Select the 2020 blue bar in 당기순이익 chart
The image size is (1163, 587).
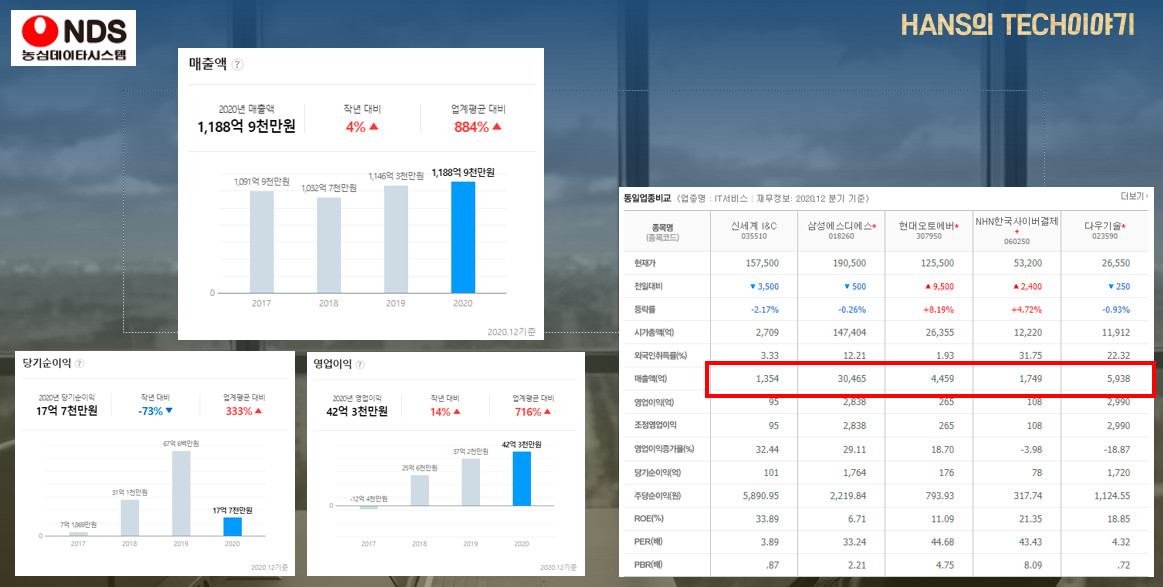coord(232,527)
